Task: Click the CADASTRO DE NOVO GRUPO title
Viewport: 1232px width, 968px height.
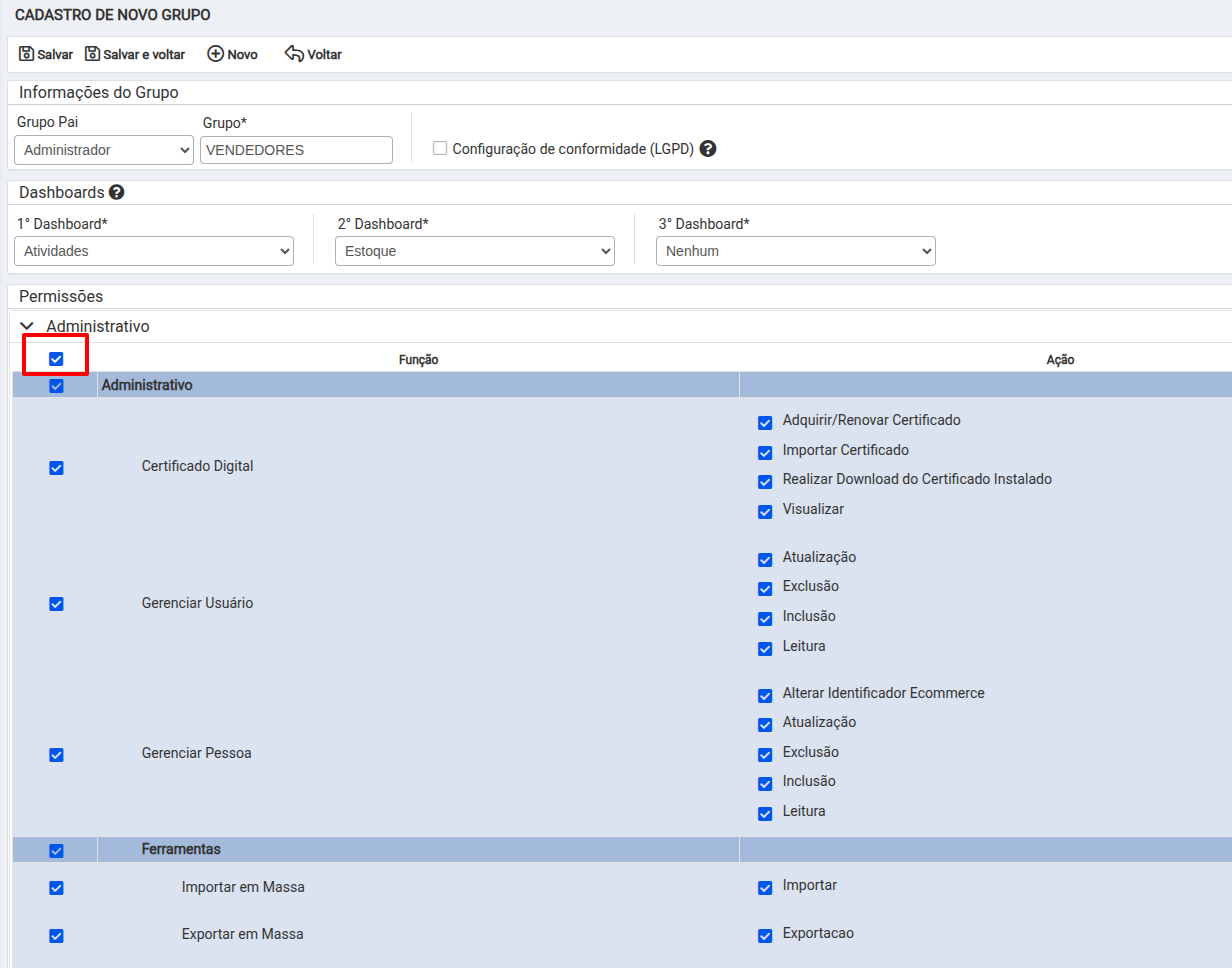Action: coord(113,16)
